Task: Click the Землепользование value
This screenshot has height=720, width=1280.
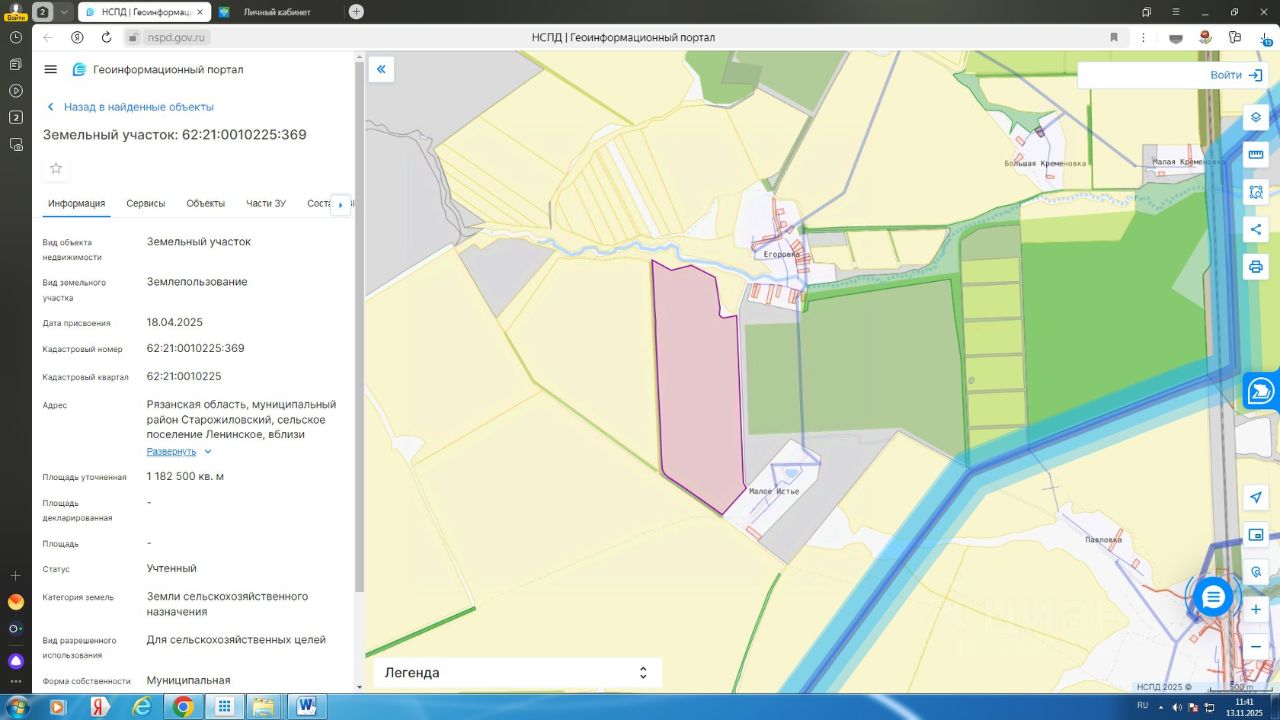Action: pyautogui.click(x=197, y=282)
